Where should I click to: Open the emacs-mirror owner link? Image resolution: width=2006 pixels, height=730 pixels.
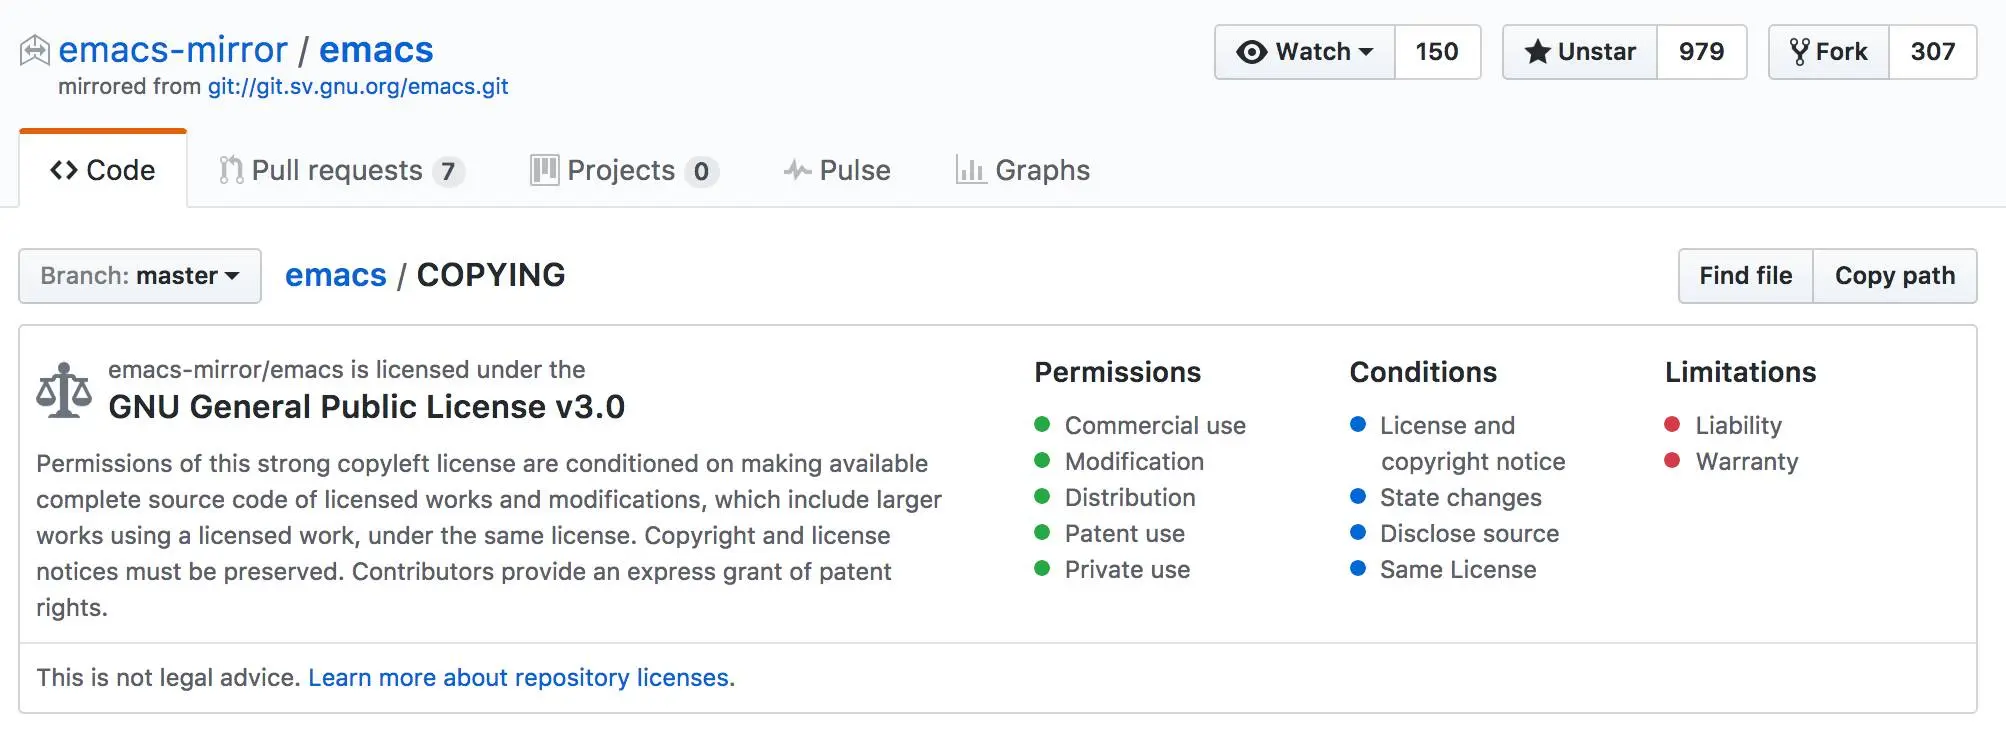[x=173, y=50]
